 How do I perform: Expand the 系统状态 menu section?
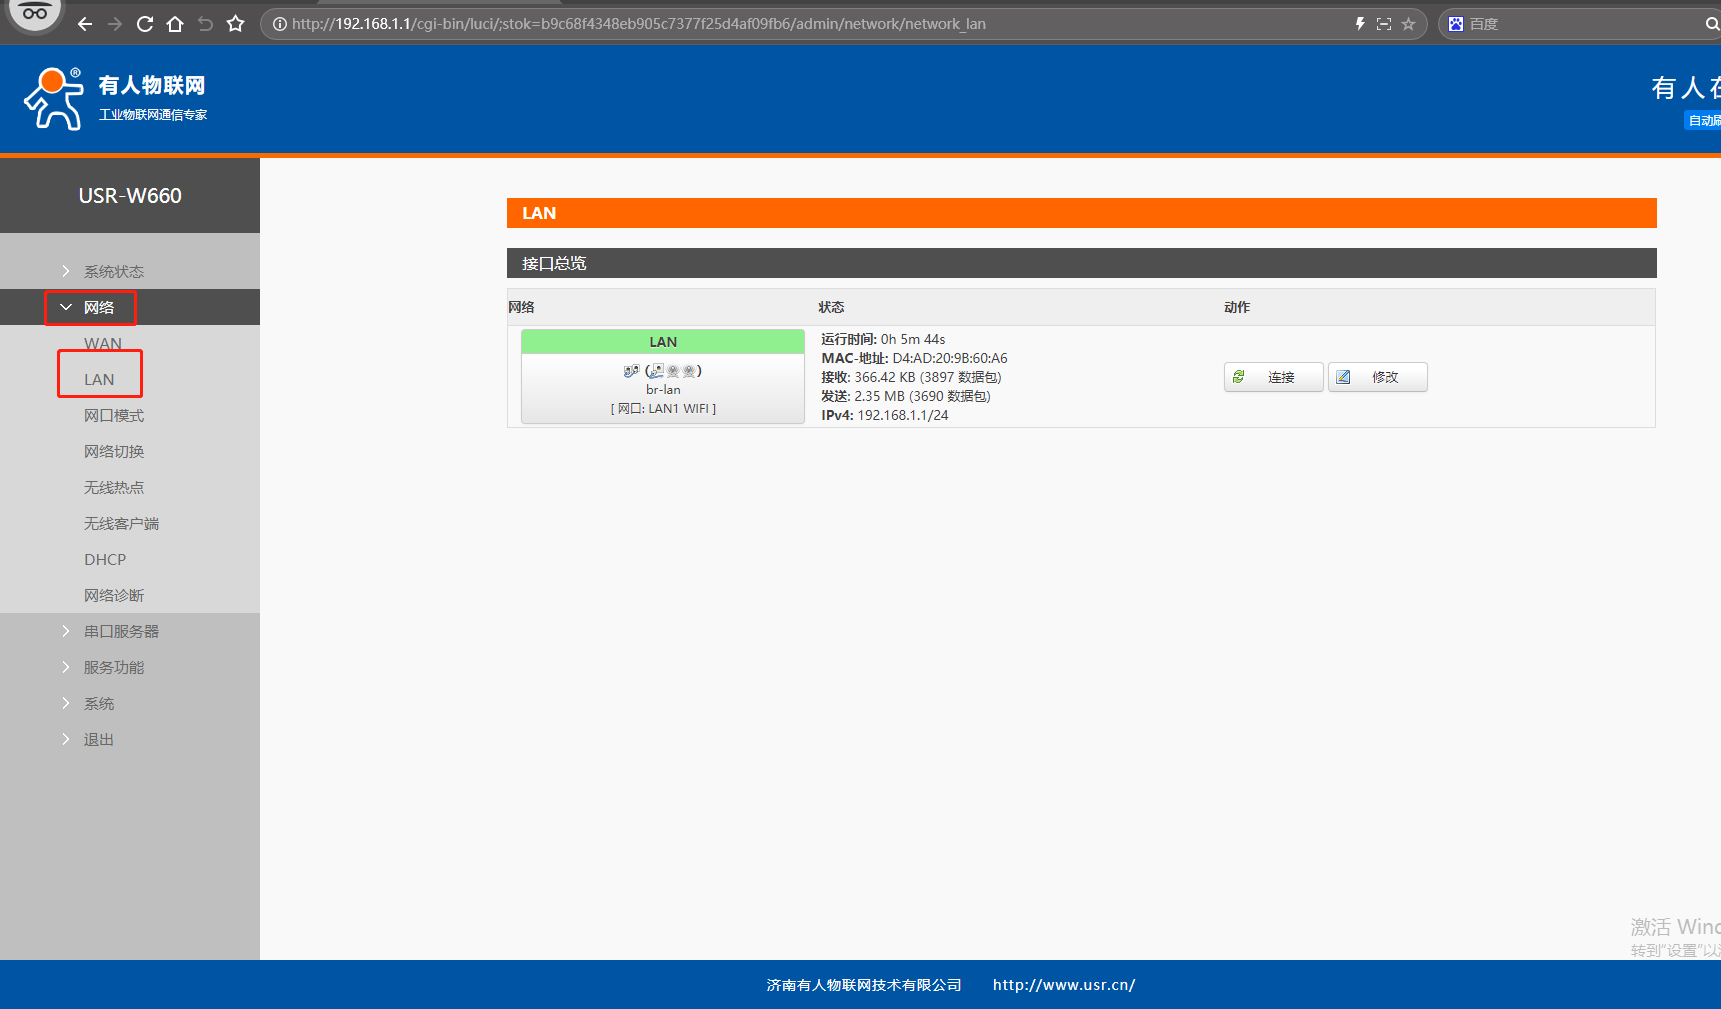click(x=113, y=271)
